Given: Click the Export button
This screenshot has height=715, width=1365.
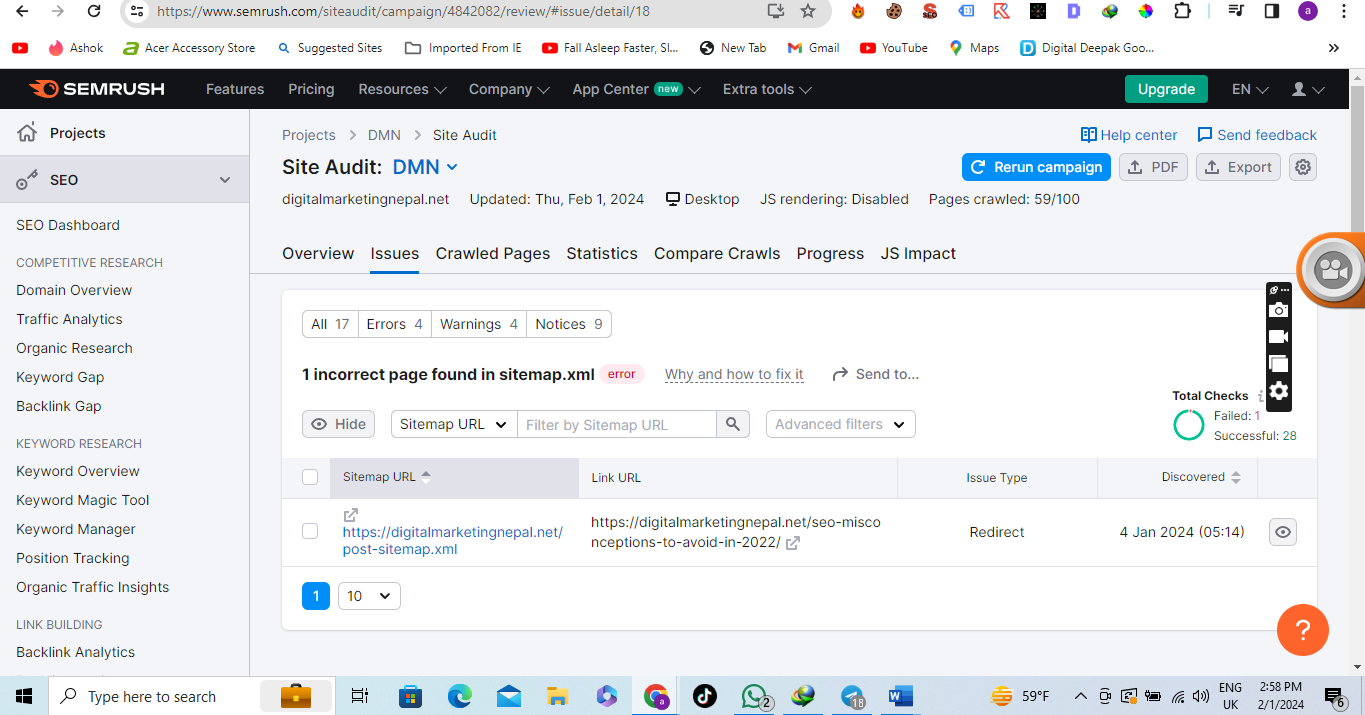Looking at the screenshot, I should (x=1238, y=167).
